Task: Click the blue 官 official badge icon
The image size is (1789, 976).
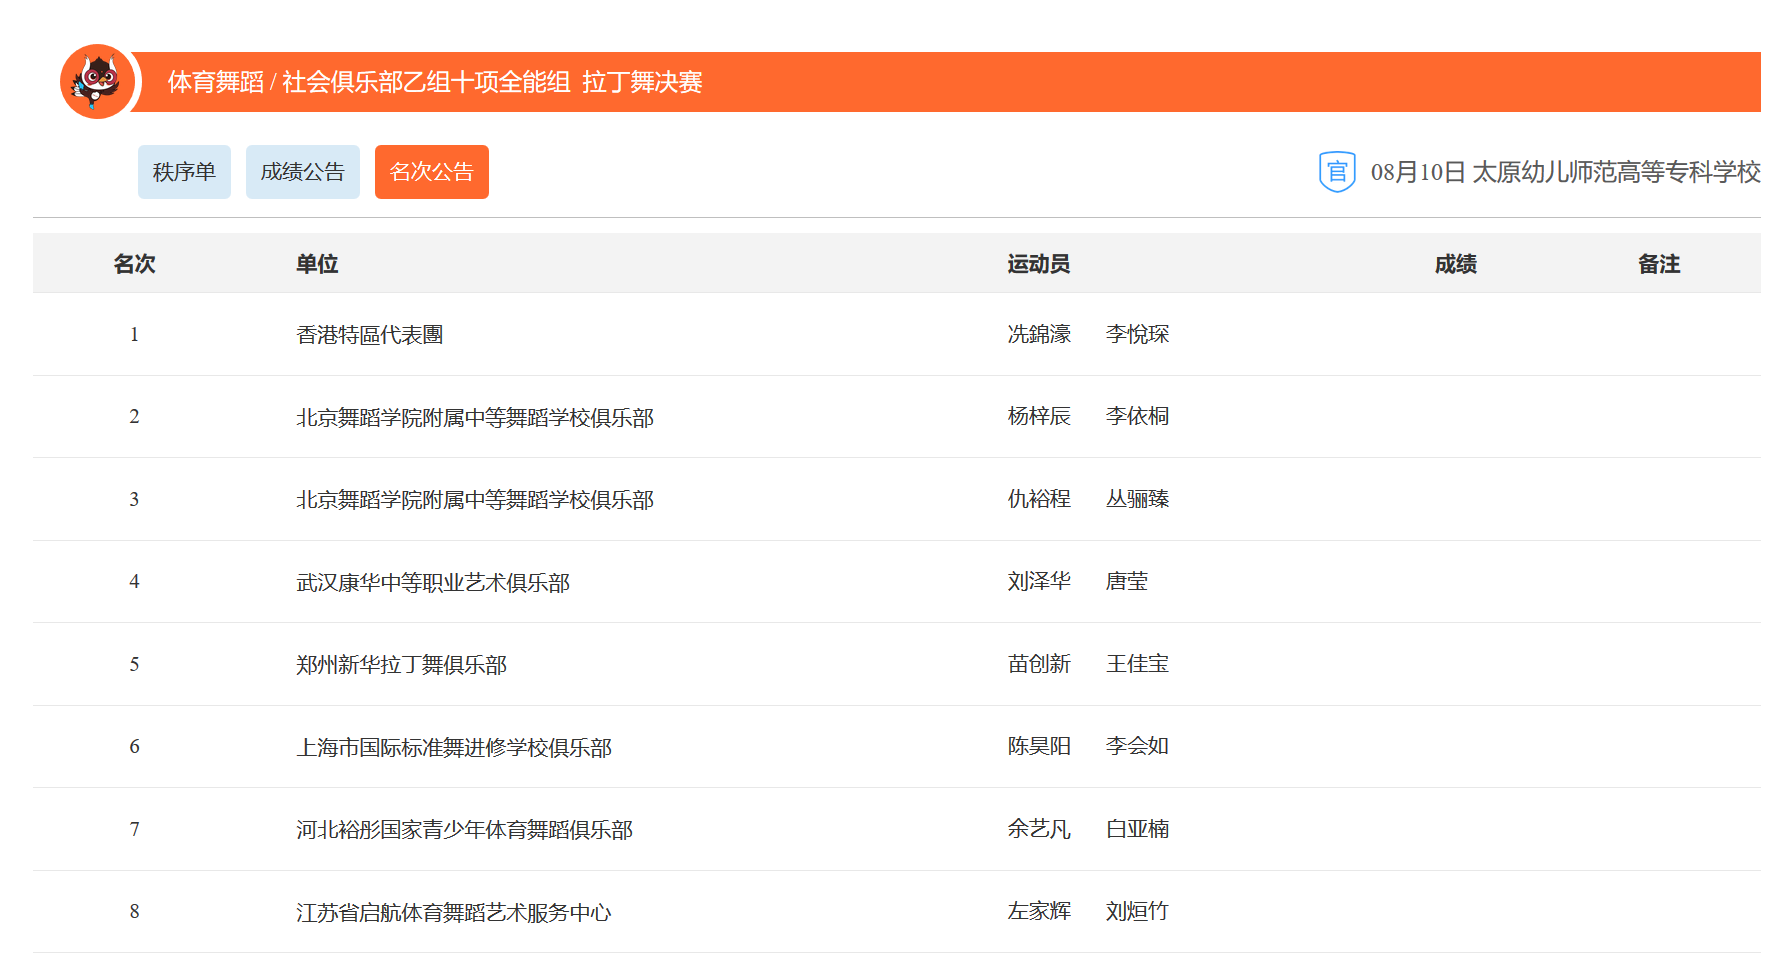Action: pyautogui.click(x=1337, y=172)
